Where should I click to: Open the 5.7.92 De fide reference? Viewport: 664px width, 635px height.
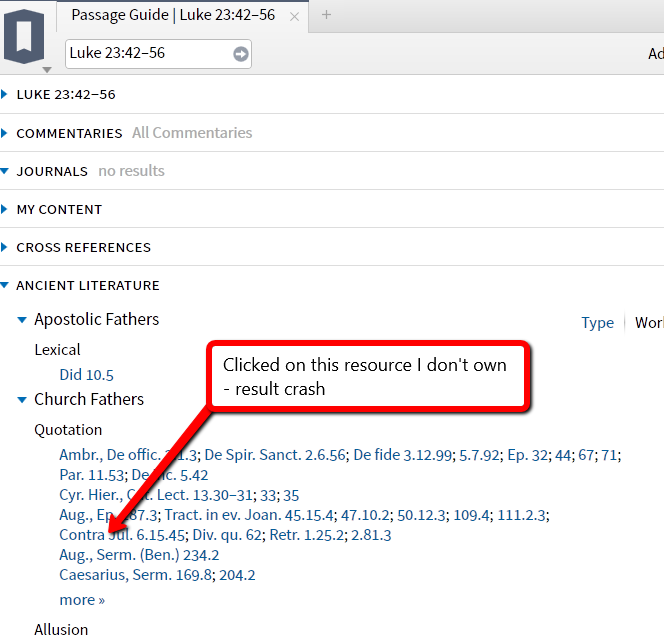(x=479, y=455)
